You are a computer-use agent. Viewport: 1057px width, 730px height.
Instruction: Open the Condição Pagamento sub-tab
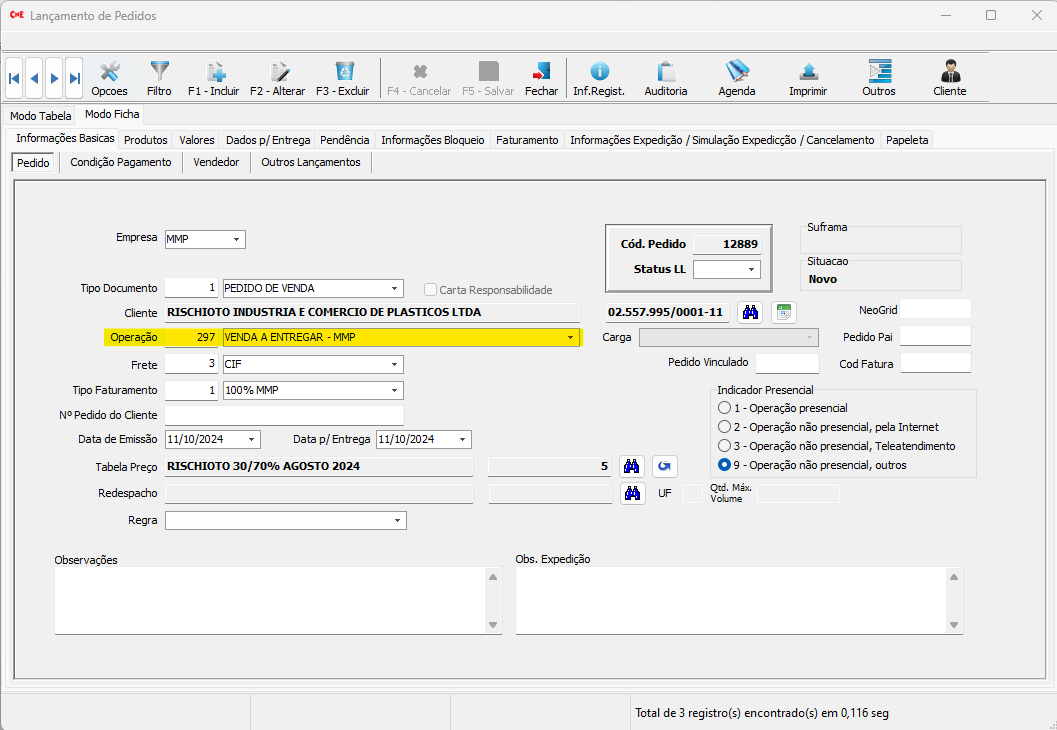(121, 162)
